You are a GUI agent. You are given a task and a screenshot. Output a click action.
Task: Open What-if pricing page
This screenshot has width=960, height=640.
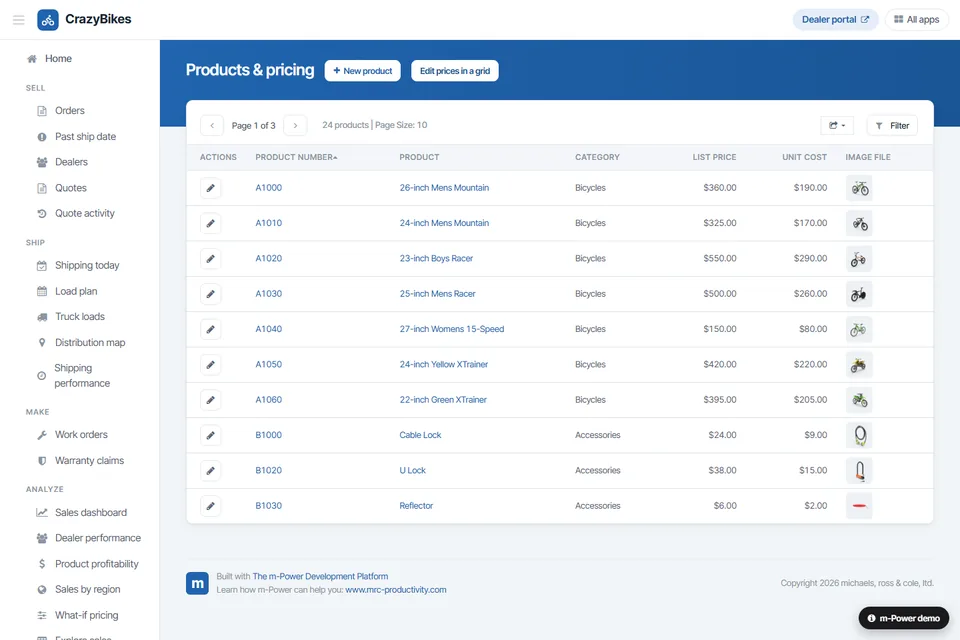pos(78,616)
